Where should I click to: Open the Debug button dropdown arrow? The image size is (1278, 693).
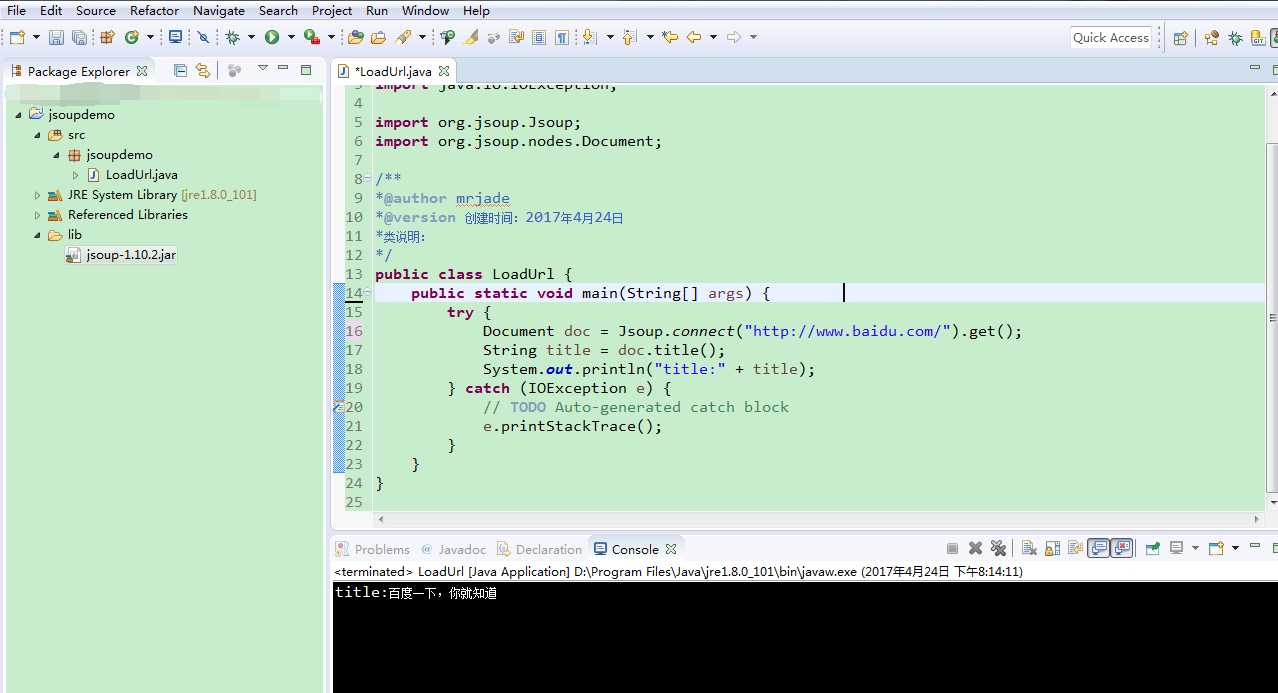click(x=251, y=37)
